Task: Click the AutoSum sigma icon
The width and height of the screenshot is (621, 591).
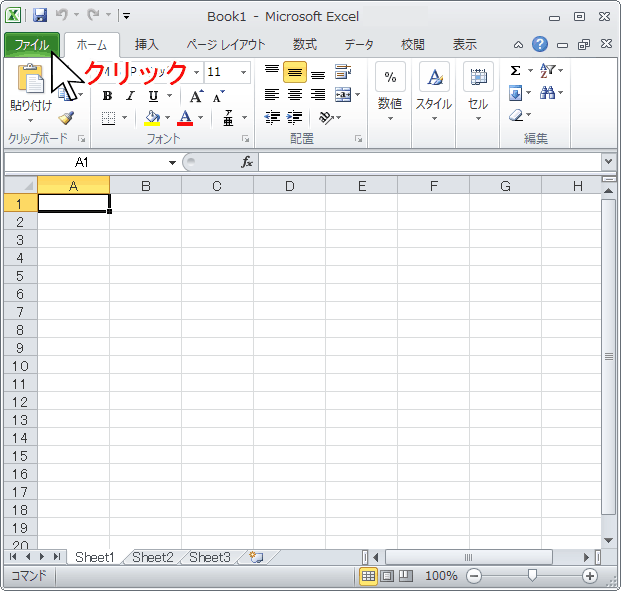Action: pos(515,71)
